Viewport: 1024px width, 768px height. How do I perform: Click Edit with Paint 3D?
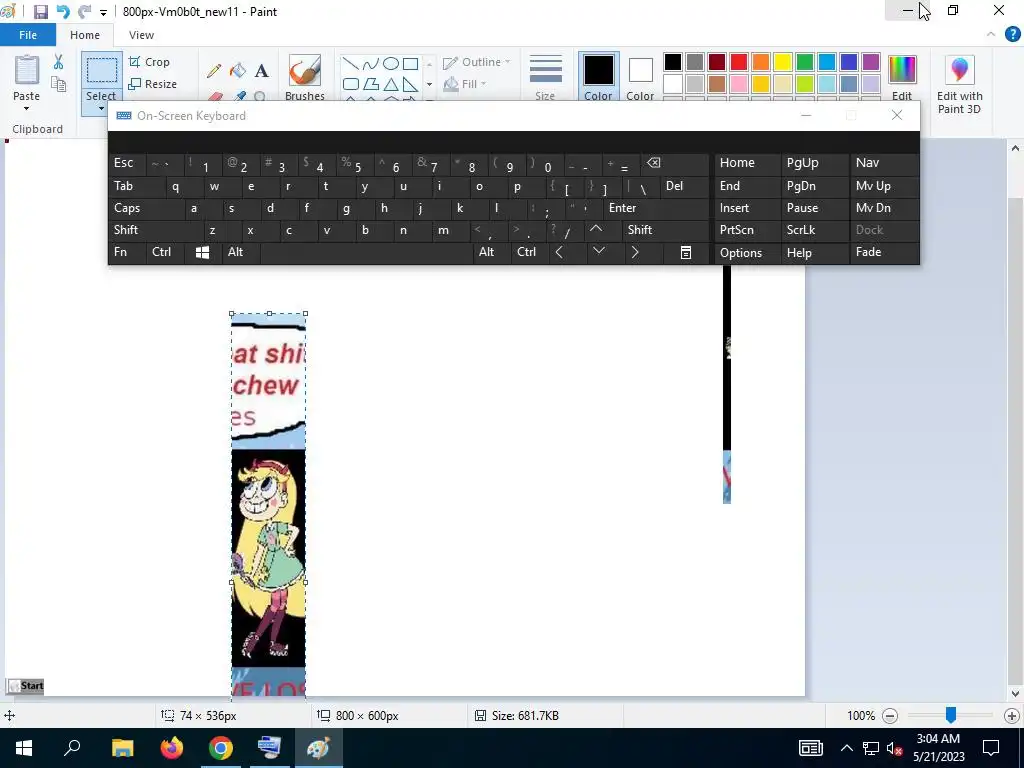[x=959, y=85]
